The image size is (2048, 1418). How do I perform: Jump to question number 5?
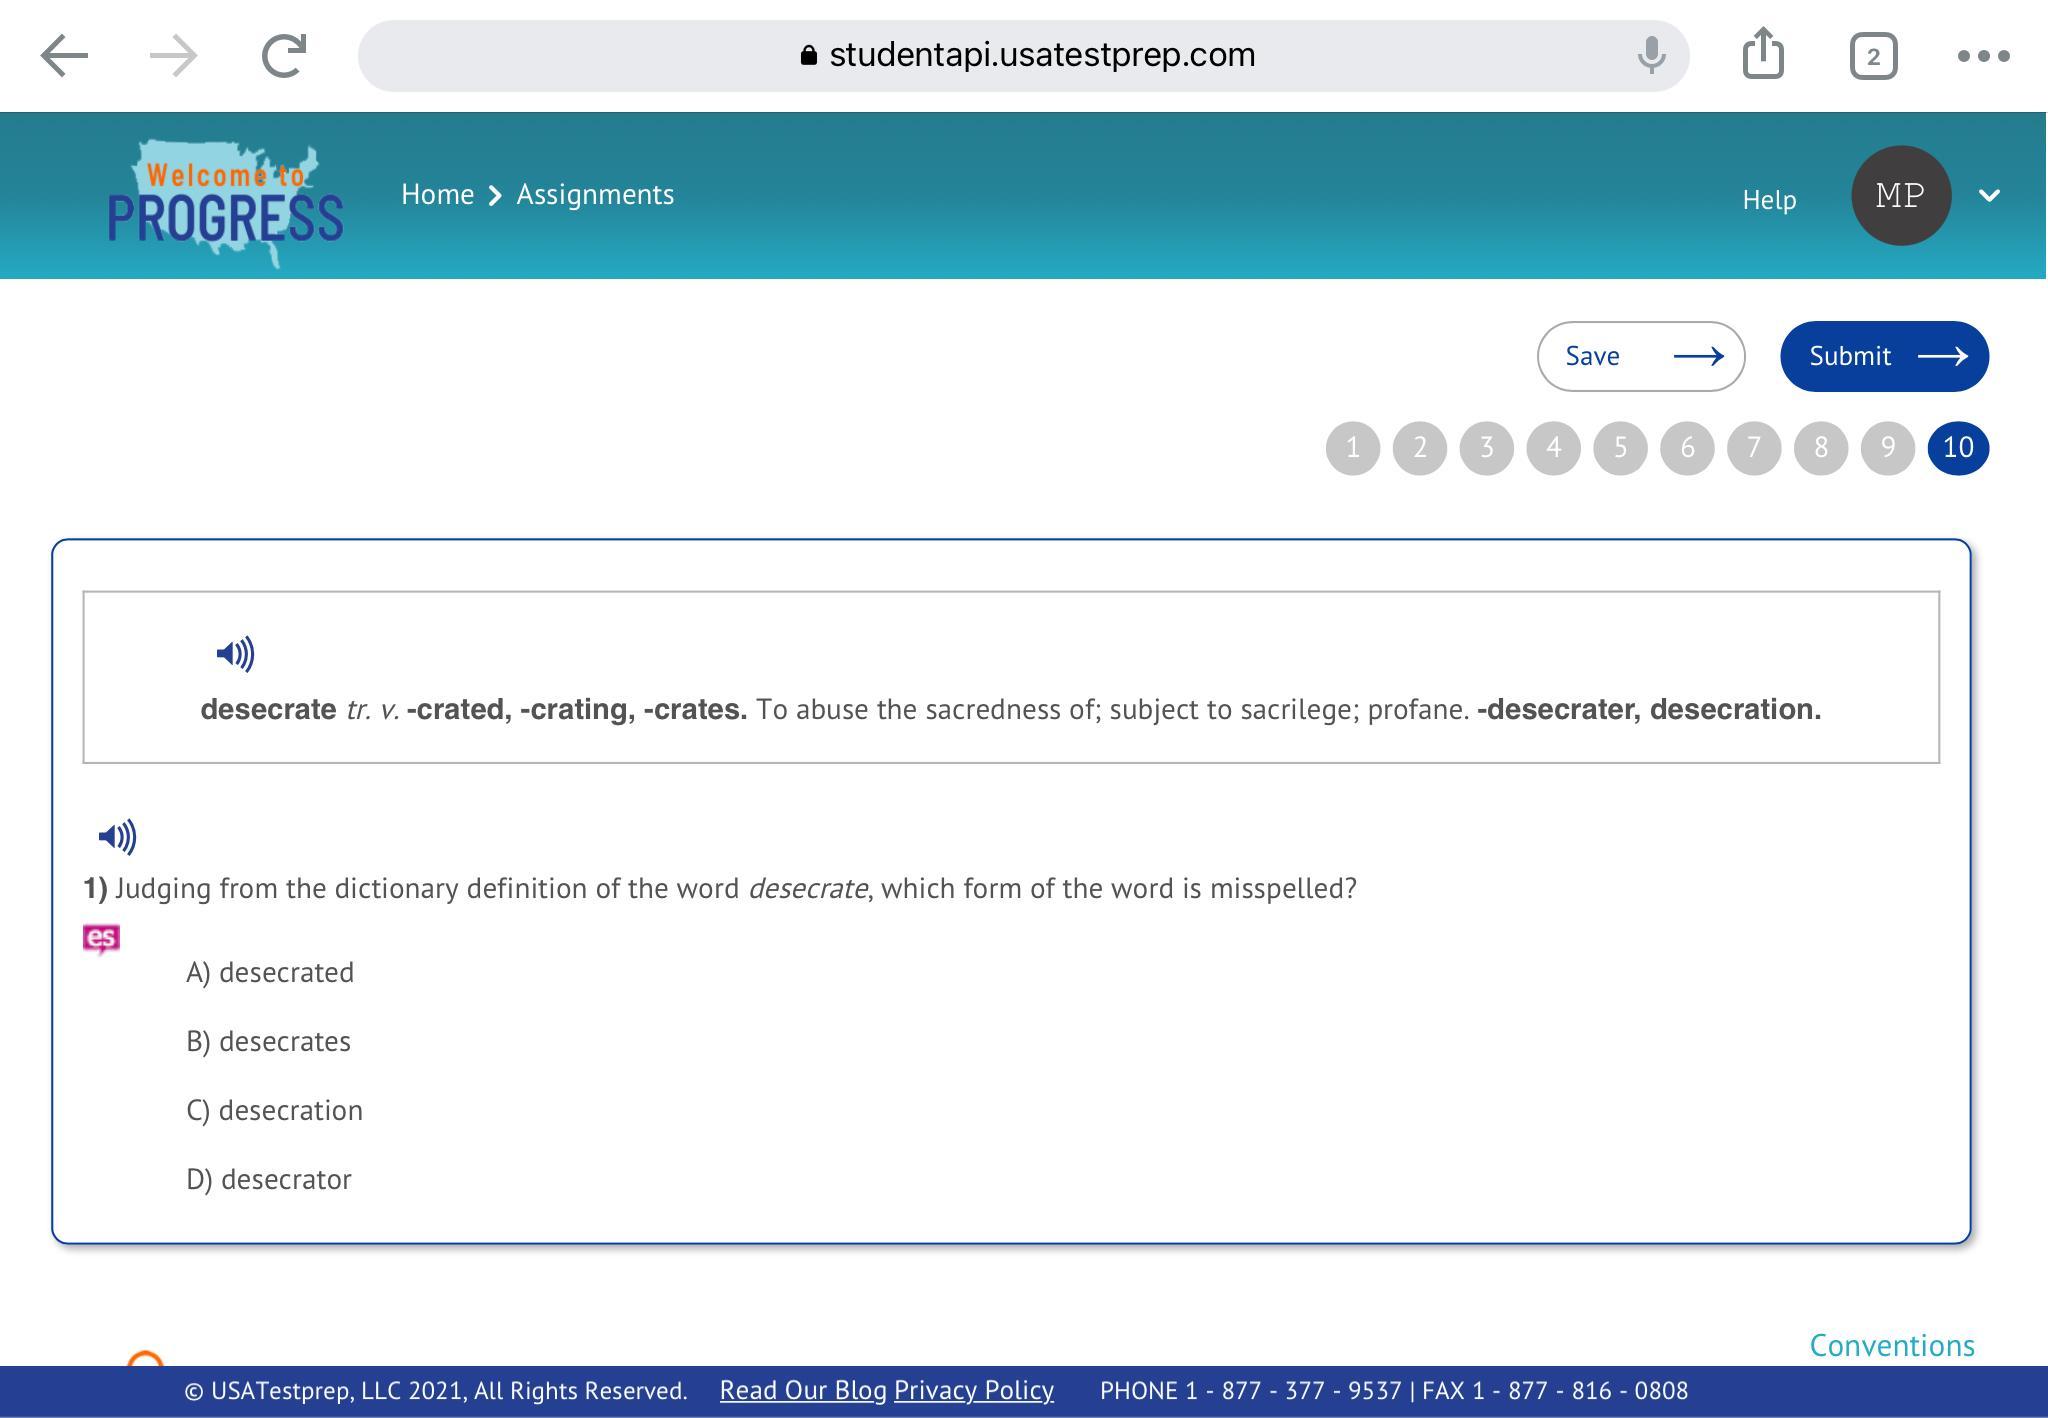(1620, 448)
